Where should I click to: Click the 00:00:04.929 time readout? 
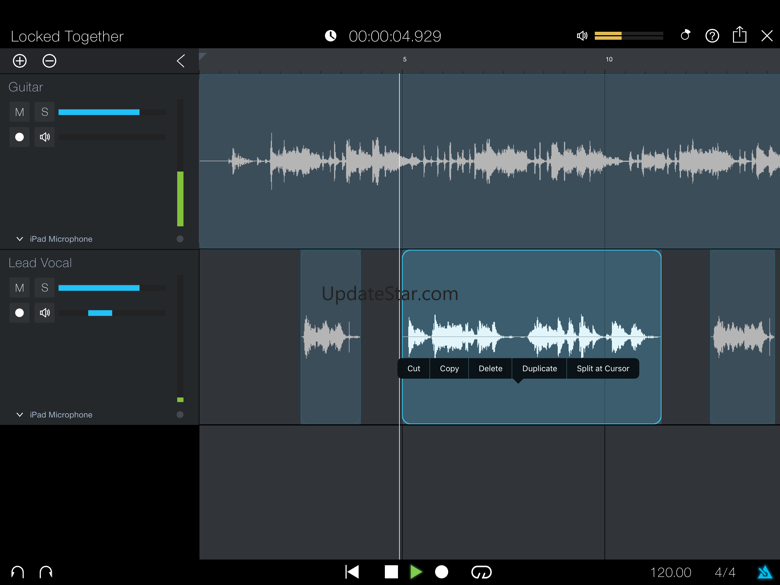395,36
